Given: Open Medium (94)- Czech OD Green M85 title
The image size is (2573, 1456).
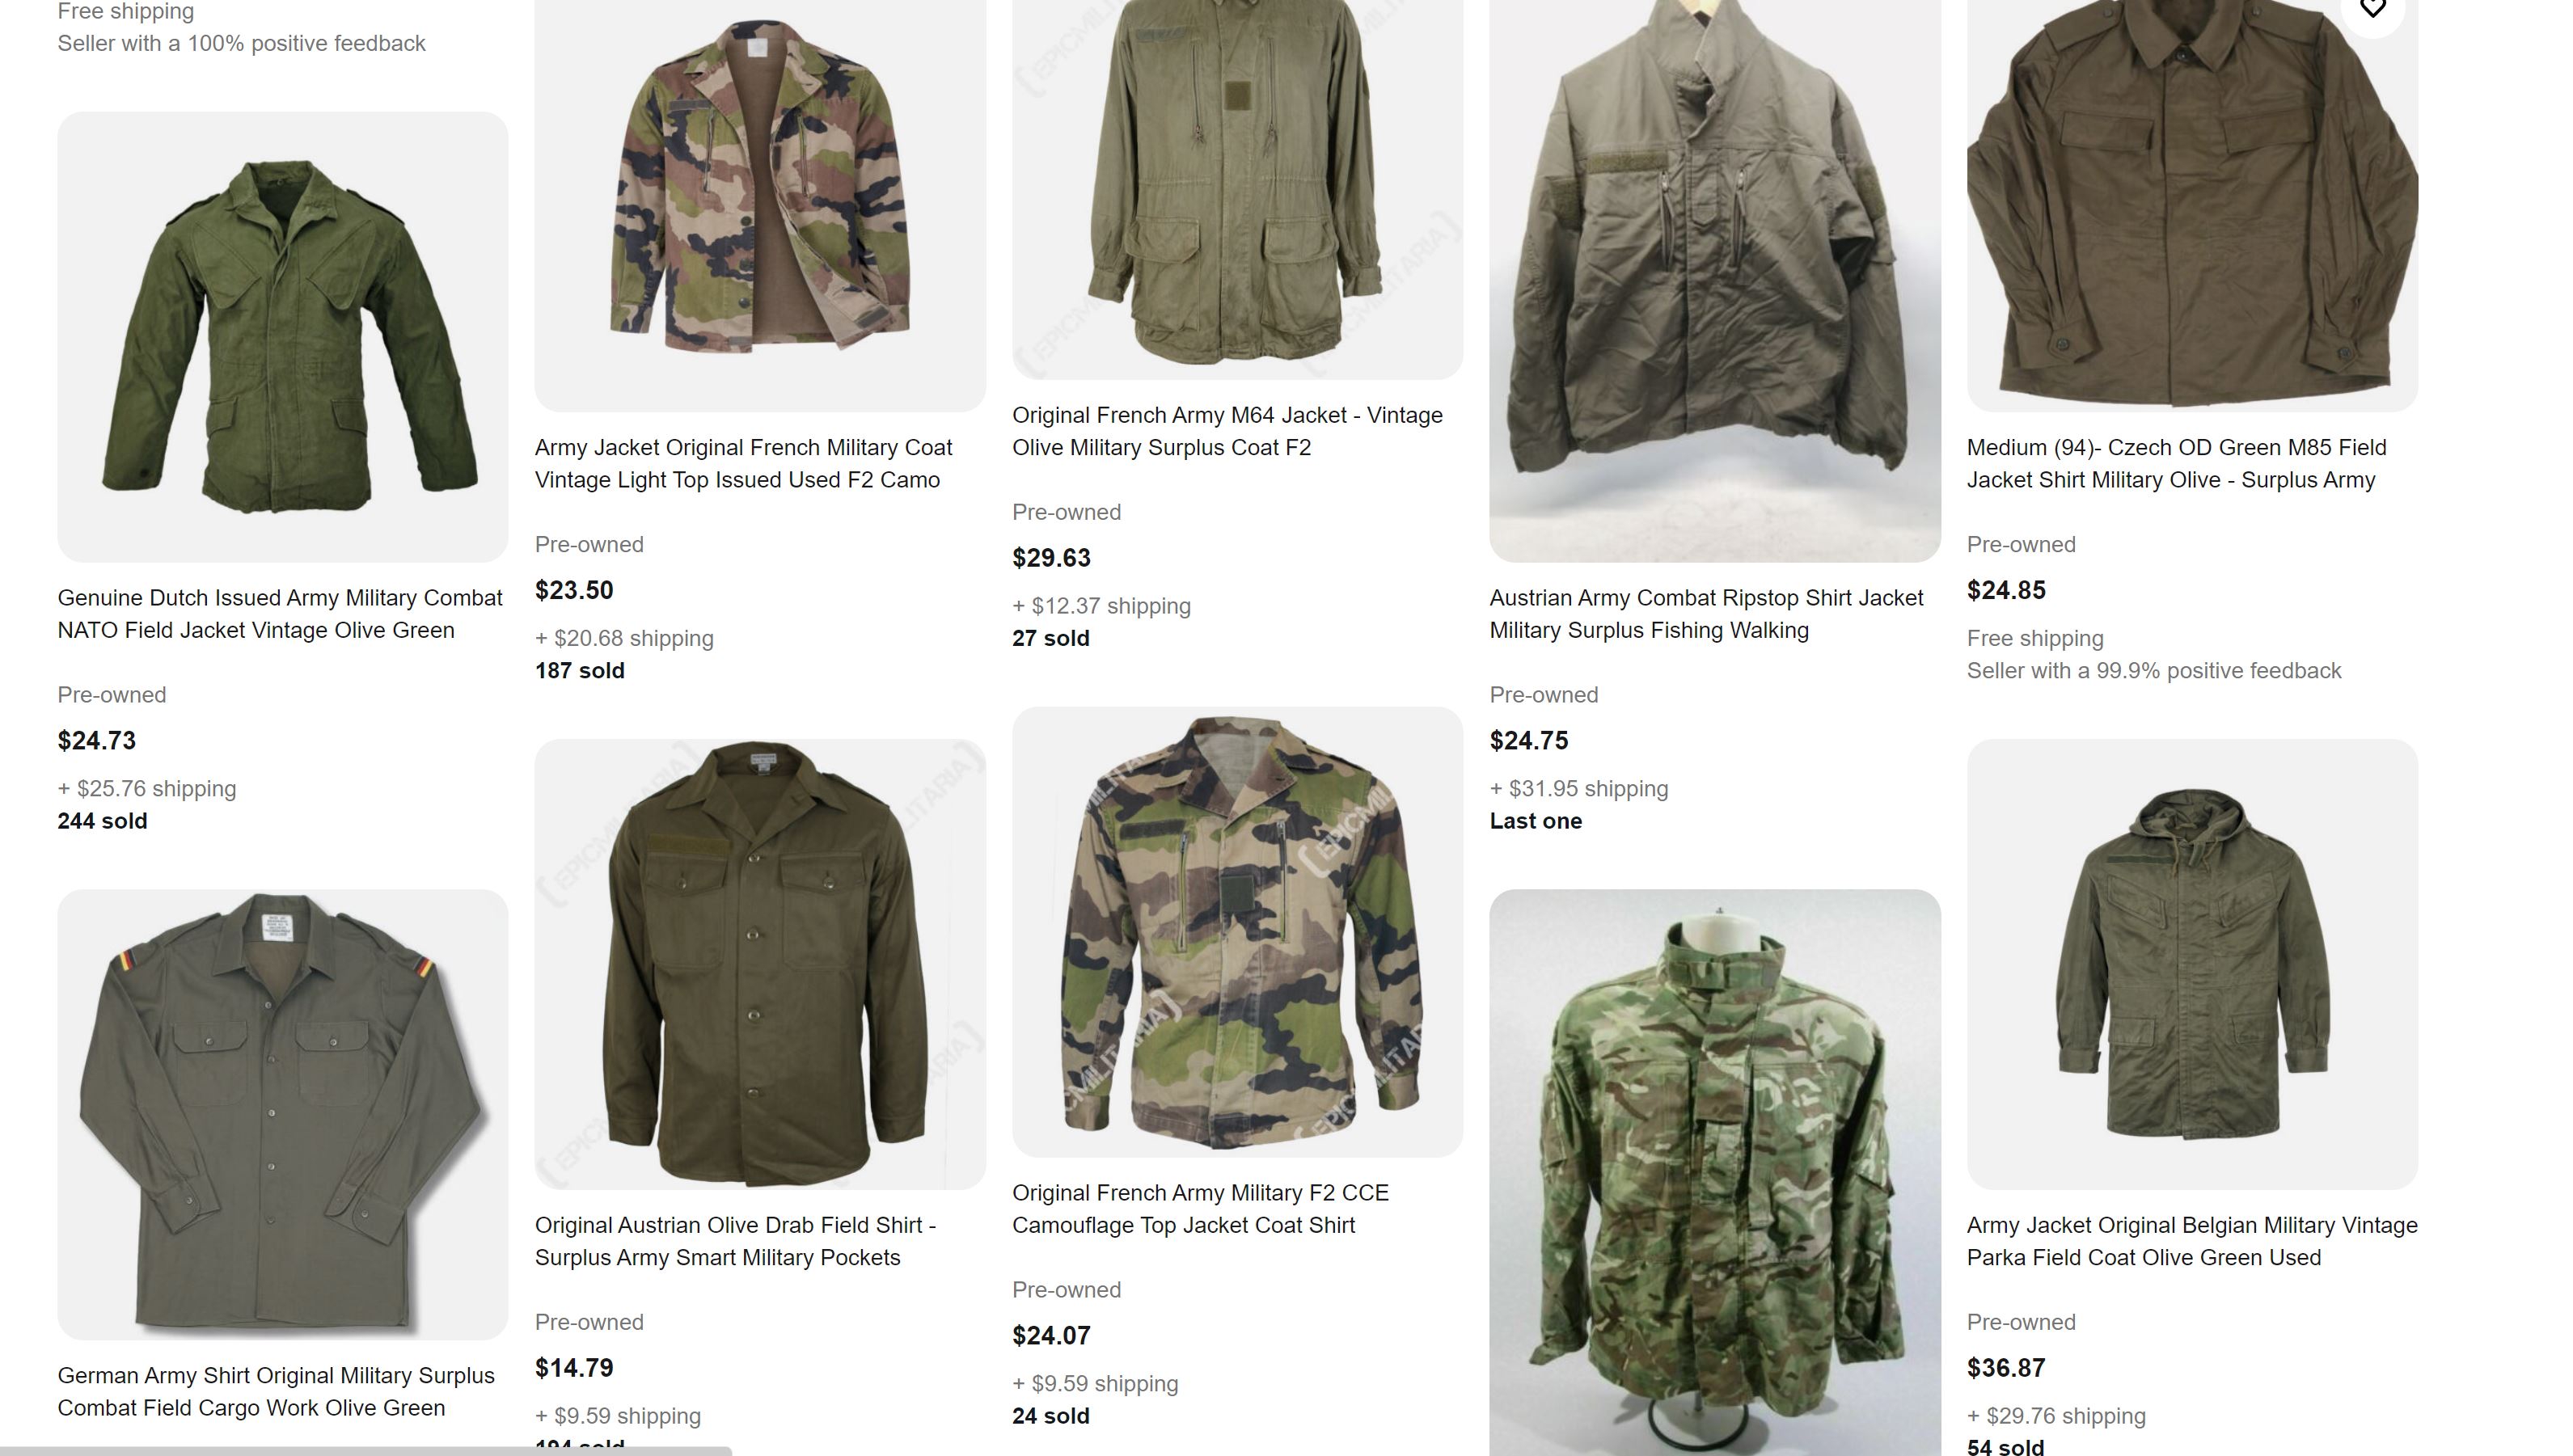Looking at the screenshot, I should click(x=2176, y=464).
